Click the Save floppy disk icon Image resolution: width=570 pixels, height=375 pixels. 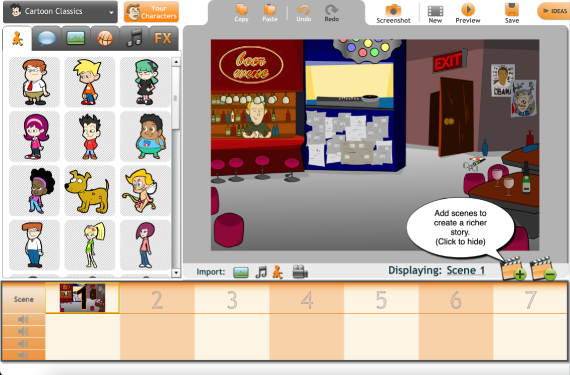pos(511,9)
